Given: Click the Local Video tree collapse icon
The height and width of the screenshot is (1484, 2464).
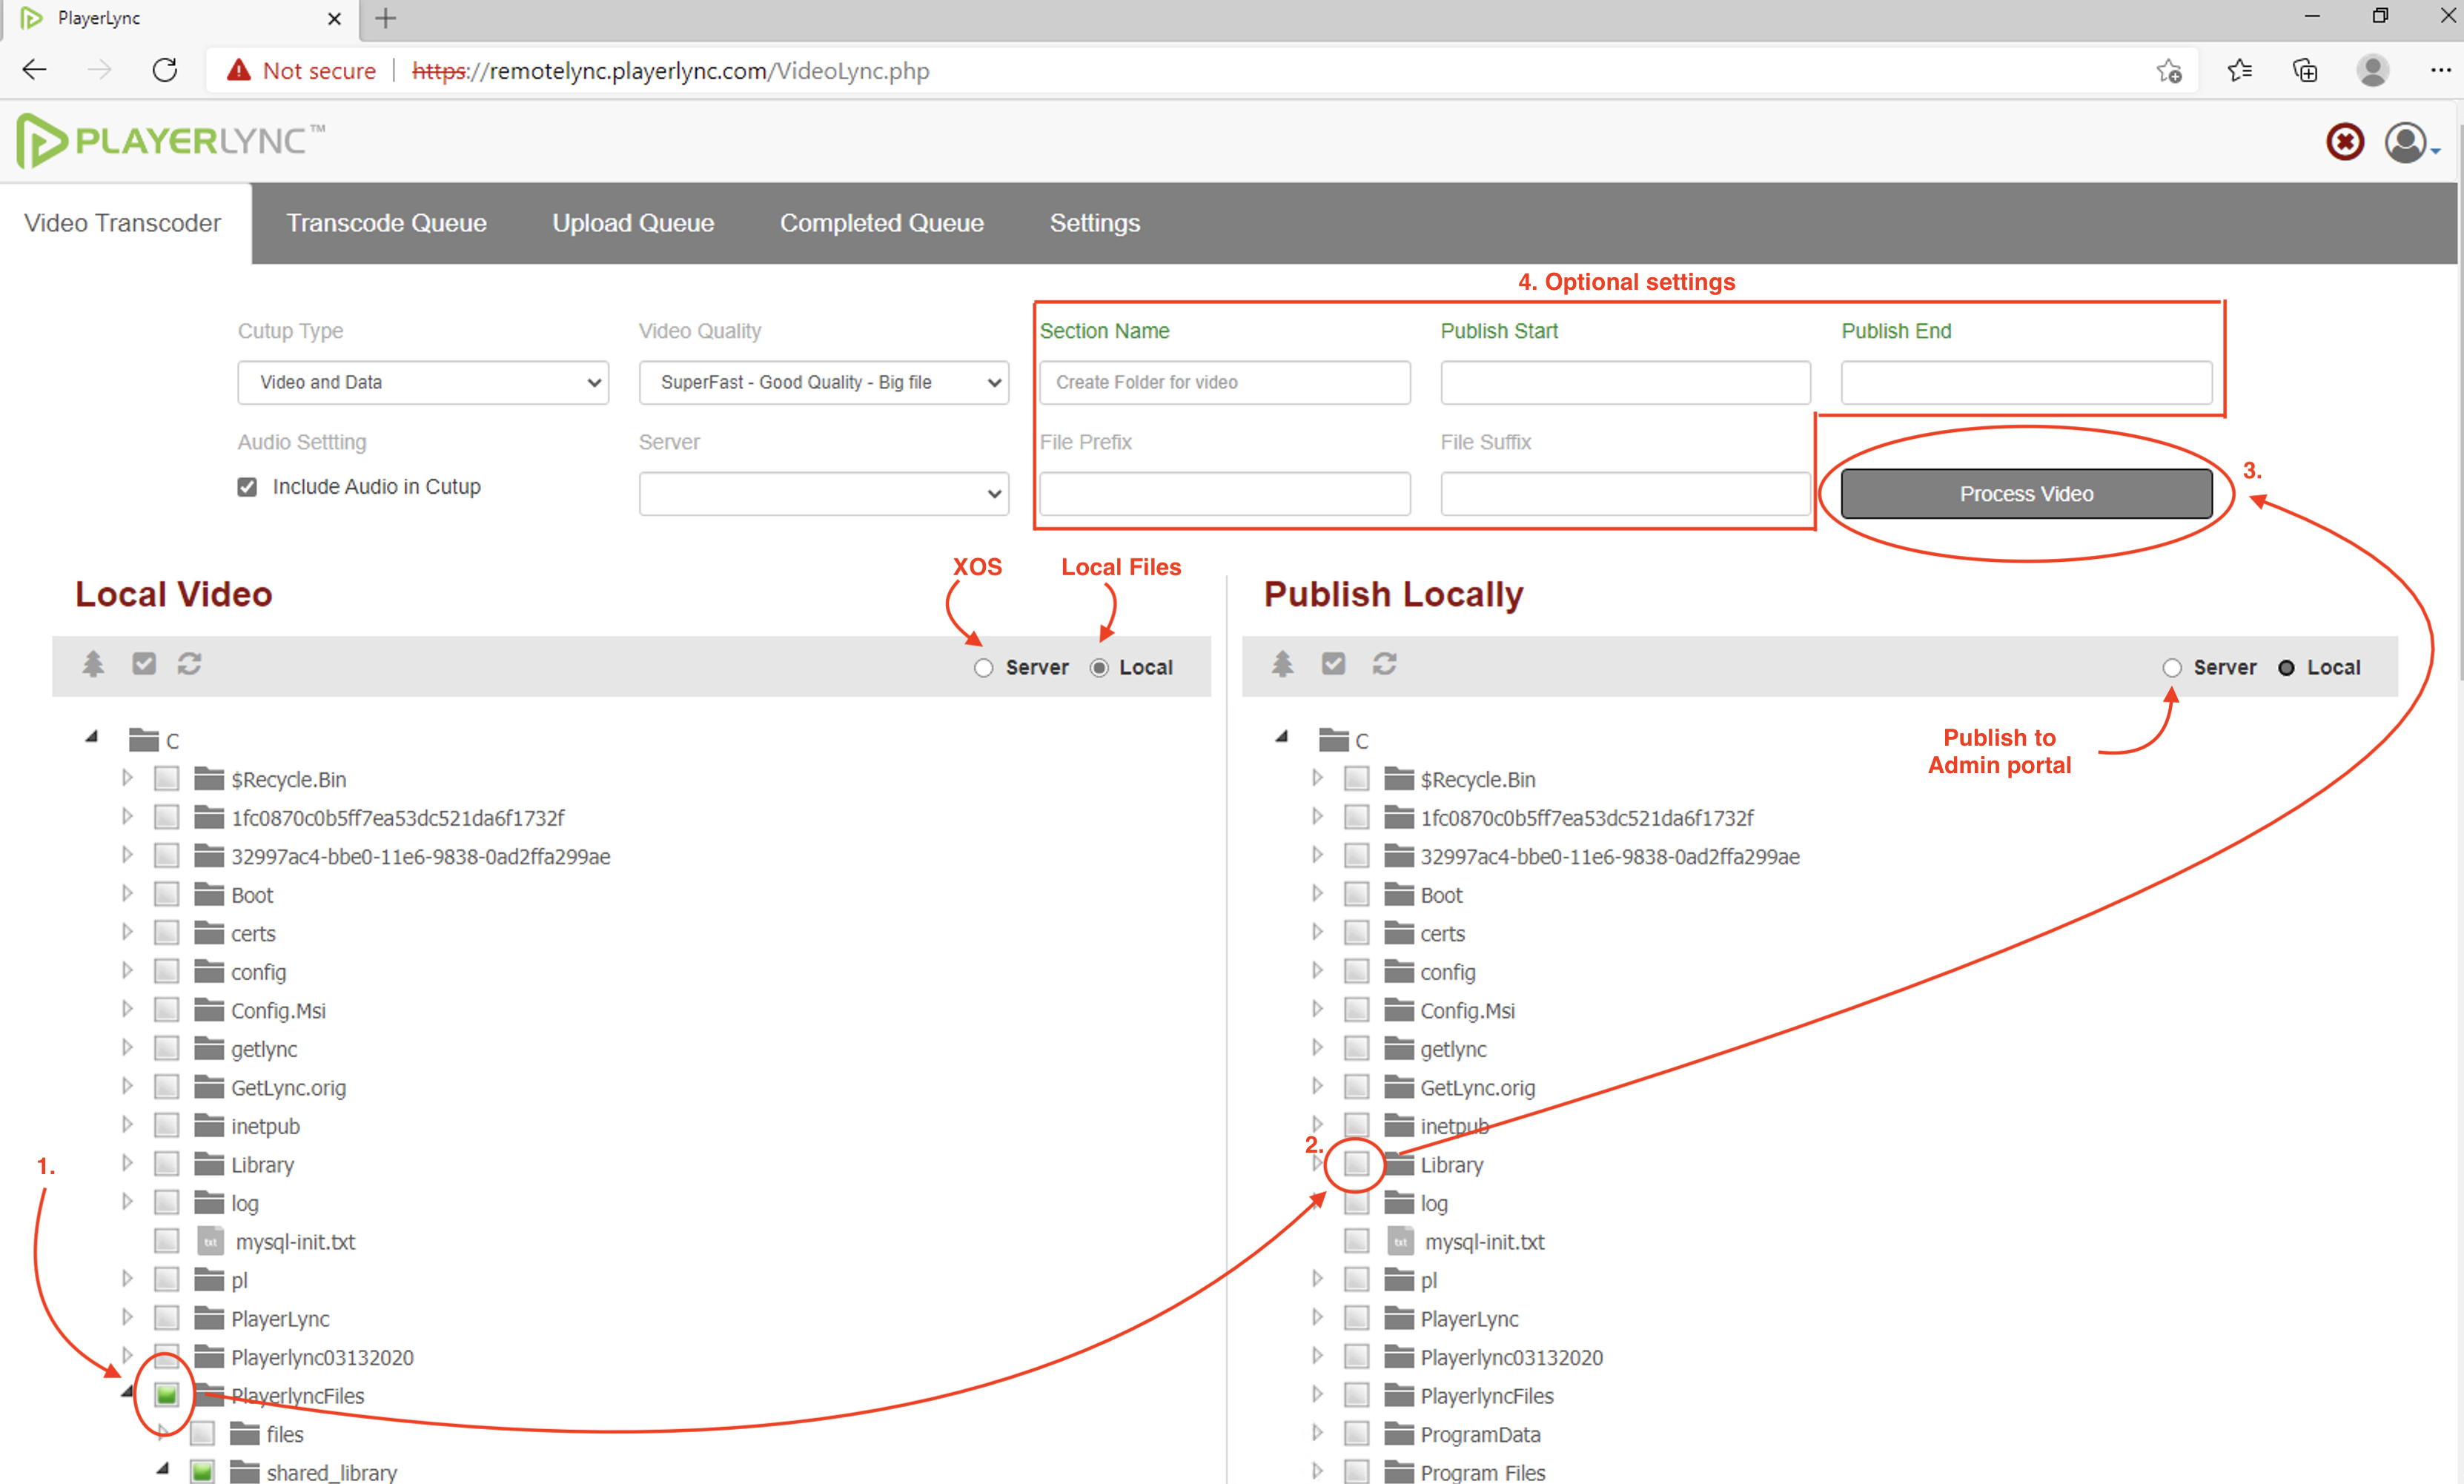Looking at the screenshot, I should tap(93, 664).
